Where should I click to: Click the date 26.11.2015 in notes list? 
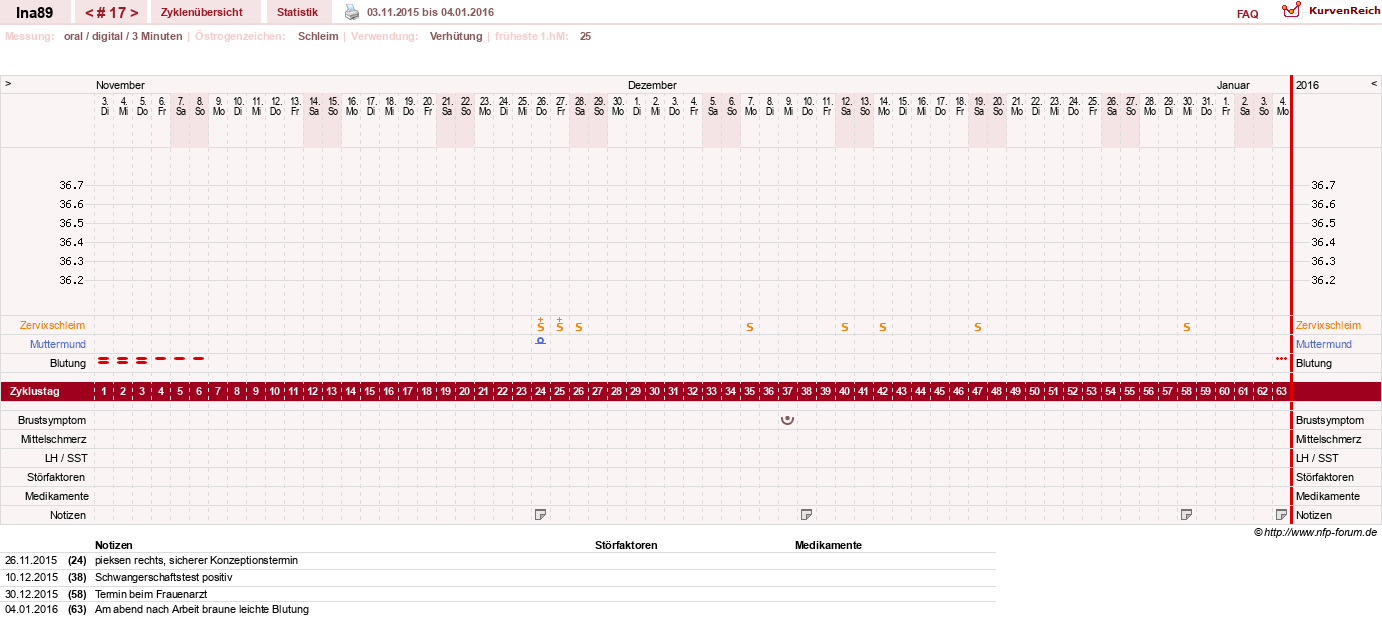click(x=31, y=560)
